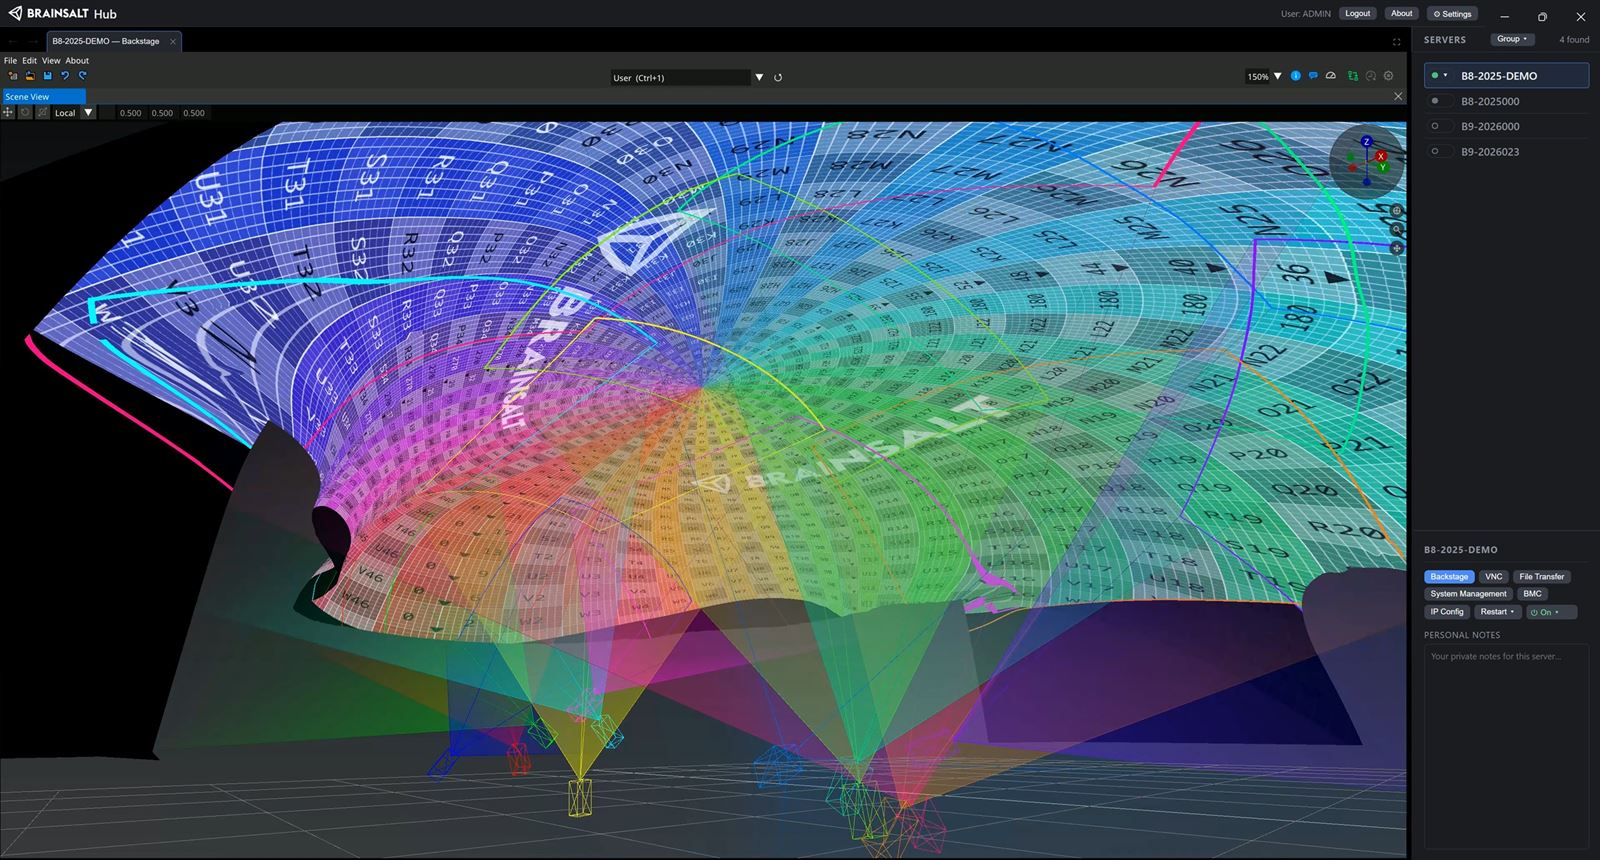Open the Group dropdown in Servers panel

tap(1512, 39)
